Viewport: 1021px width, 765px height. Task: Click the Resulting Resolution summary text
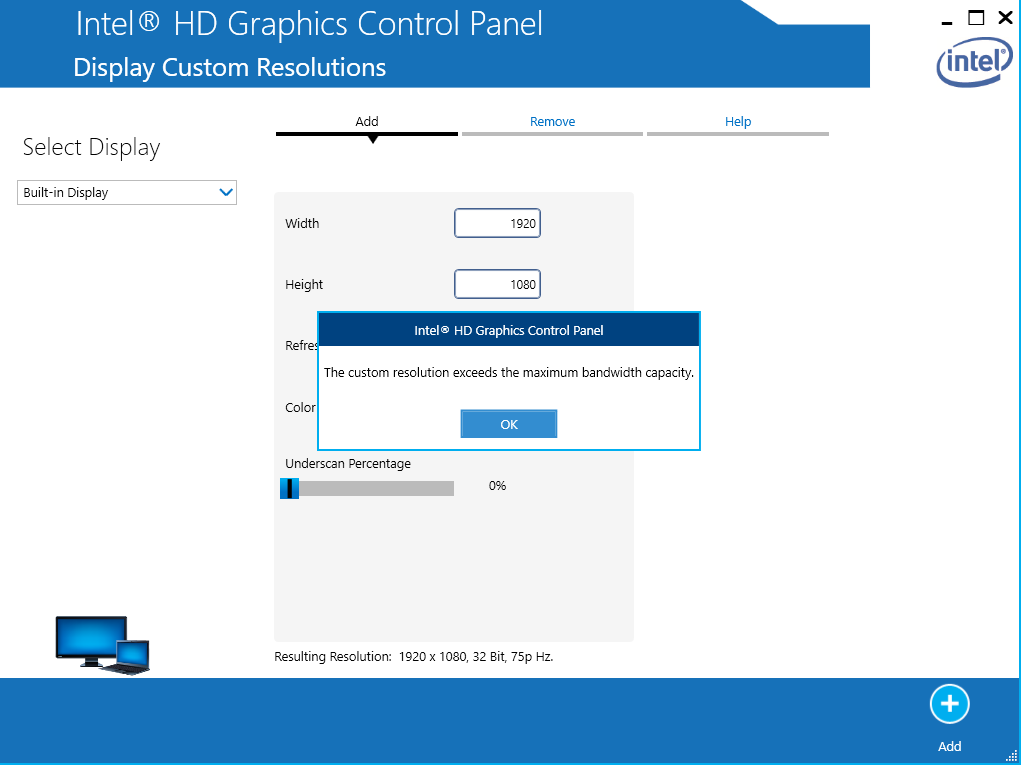(x=413, y=656)
